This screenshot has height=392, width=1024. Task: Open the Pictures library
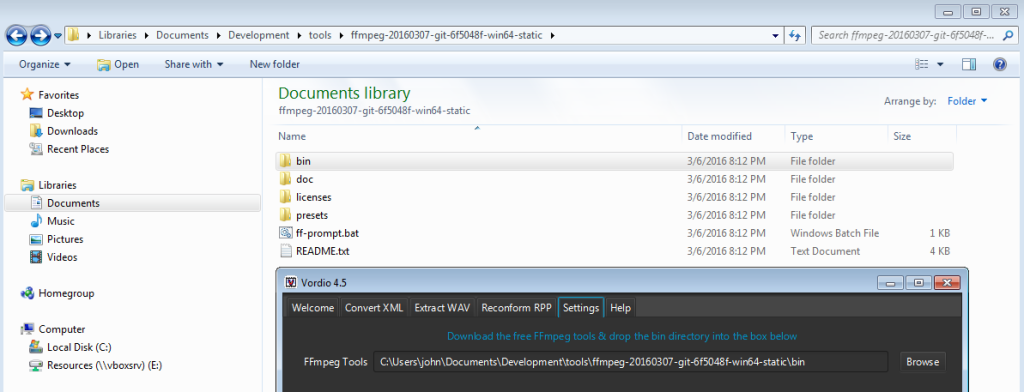pyautogui.click(x=57, y=239)
